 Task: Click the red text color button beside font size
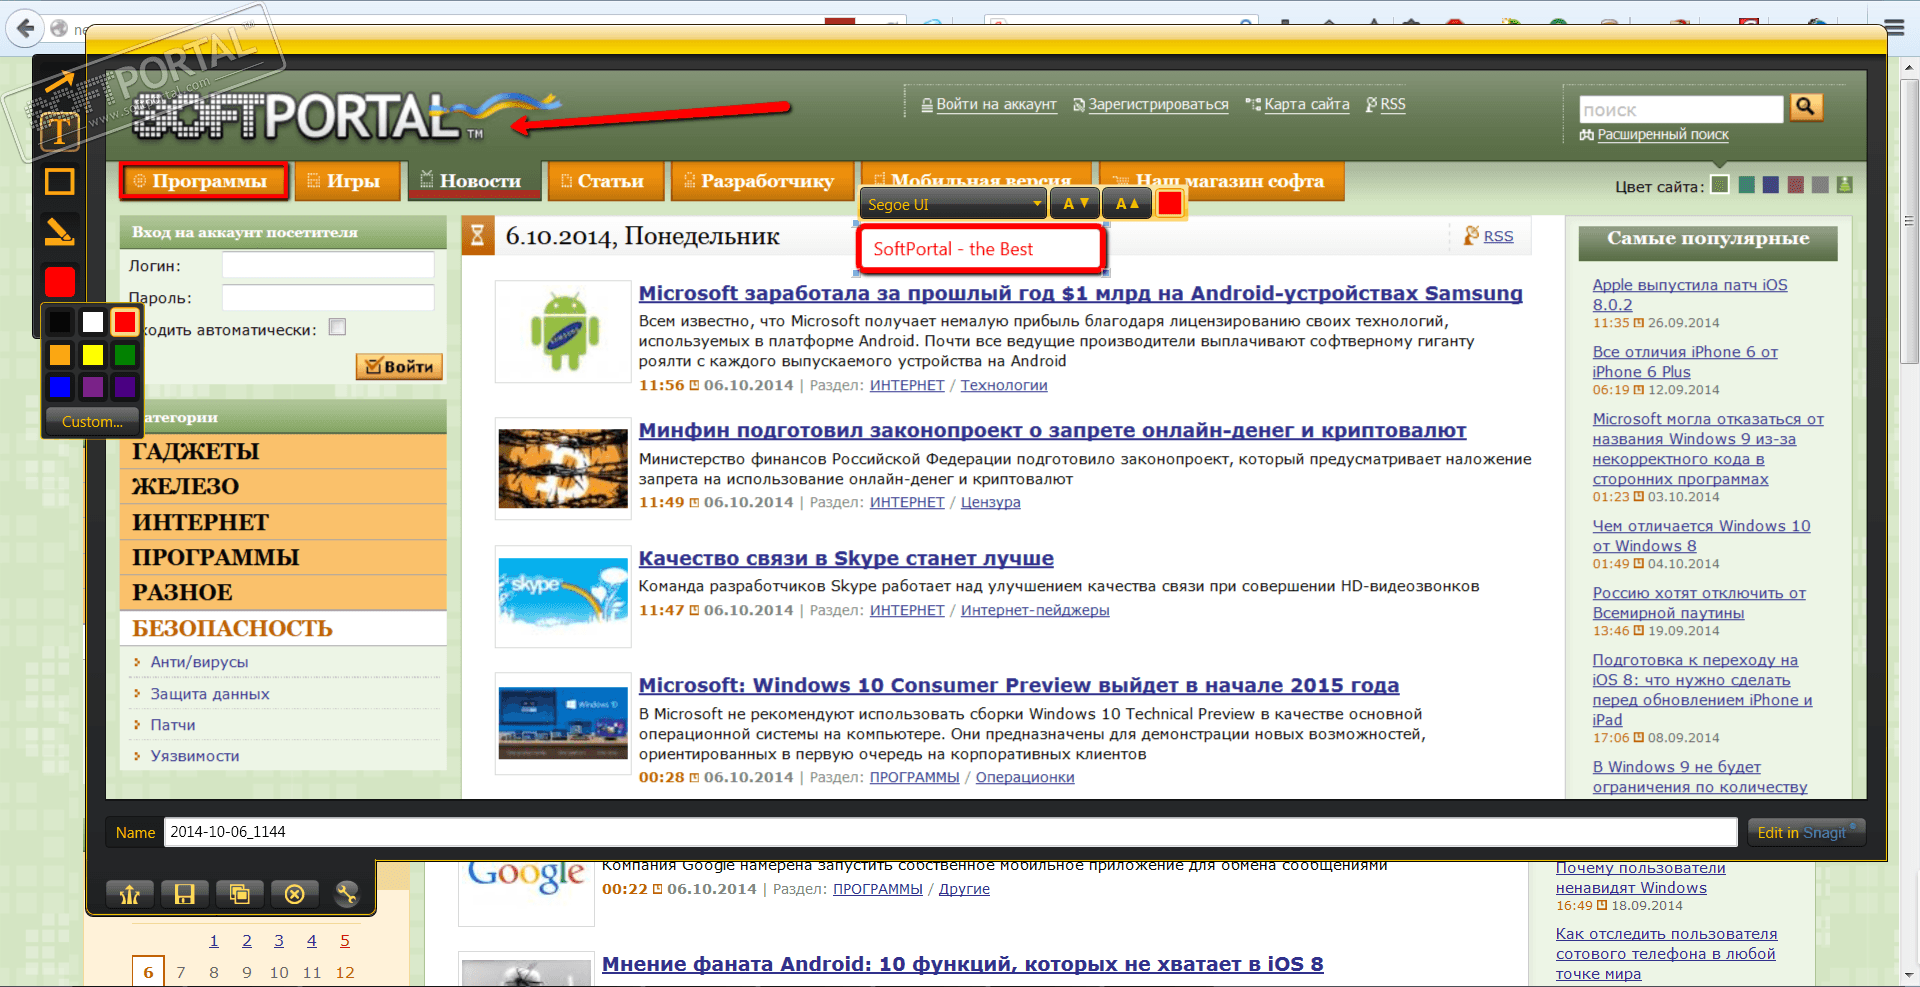point(1170,204)
